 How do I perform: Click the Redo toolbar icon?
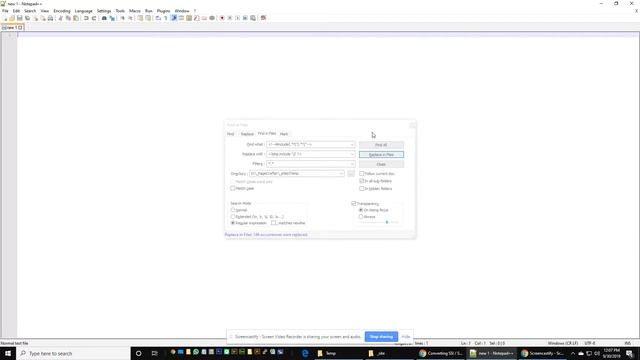(94, 18)
